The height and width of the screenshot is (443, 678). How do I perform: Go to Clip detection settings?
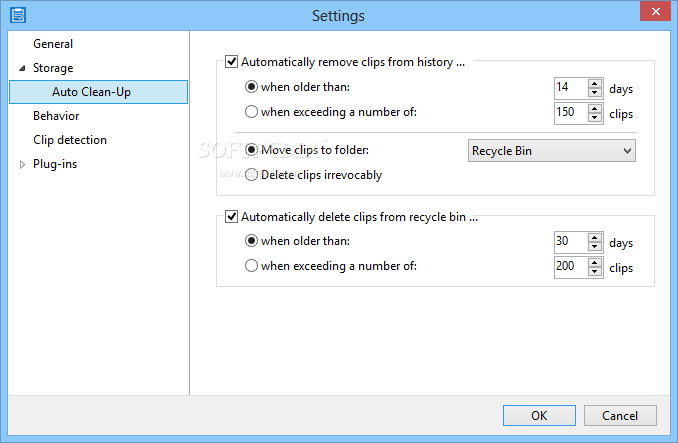click(x=70, y=140)
